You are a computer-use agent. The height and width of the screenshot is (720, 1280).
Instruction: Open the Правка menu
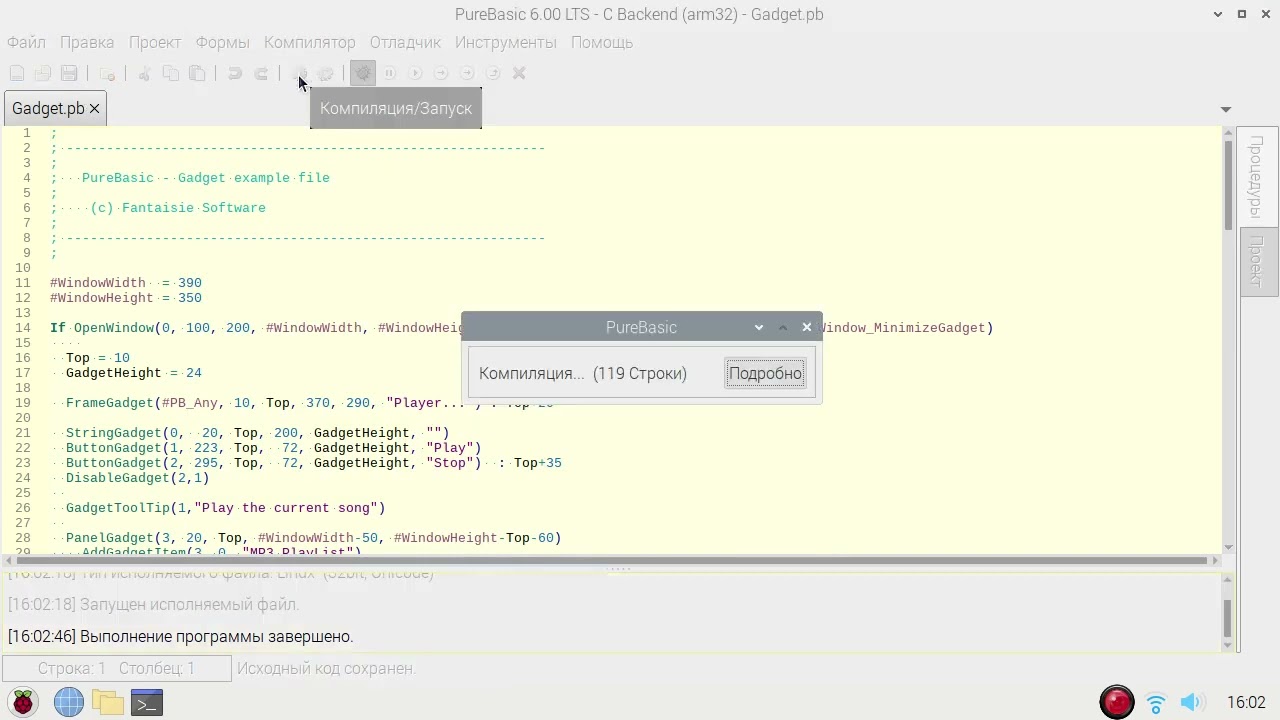tap(87, 42)
